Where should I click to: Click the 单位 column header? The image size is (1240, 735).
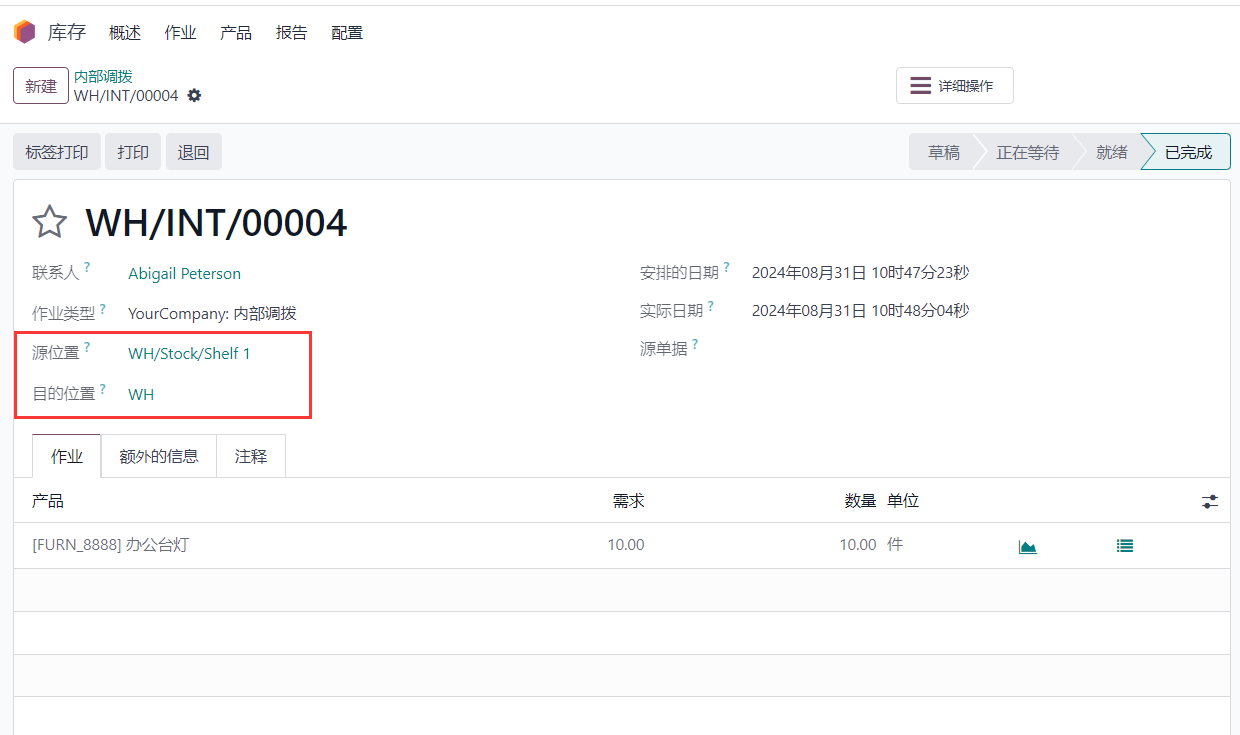[x=903, y=501]
